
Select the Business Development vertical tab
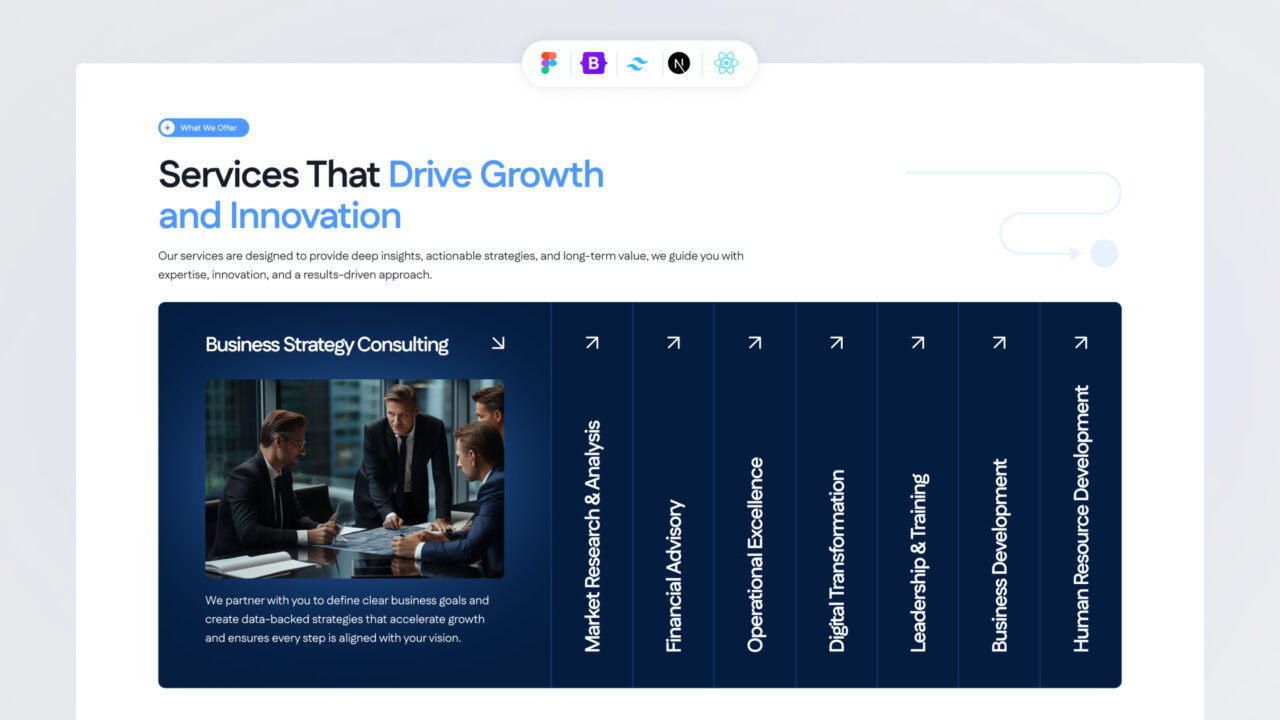click(999, 555)
